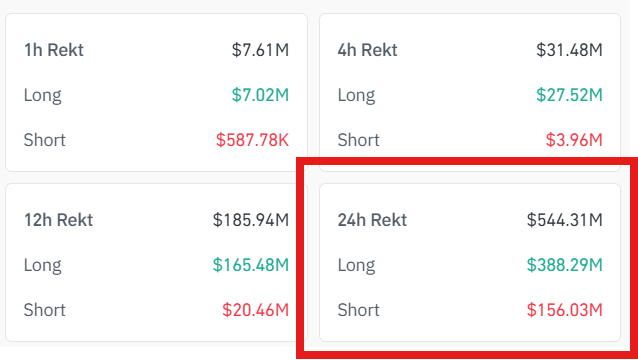Image resolution: width=638 pixels, height=360 pixels.
Task: Click the 12h Rekt card title
Action: point(59,220)
